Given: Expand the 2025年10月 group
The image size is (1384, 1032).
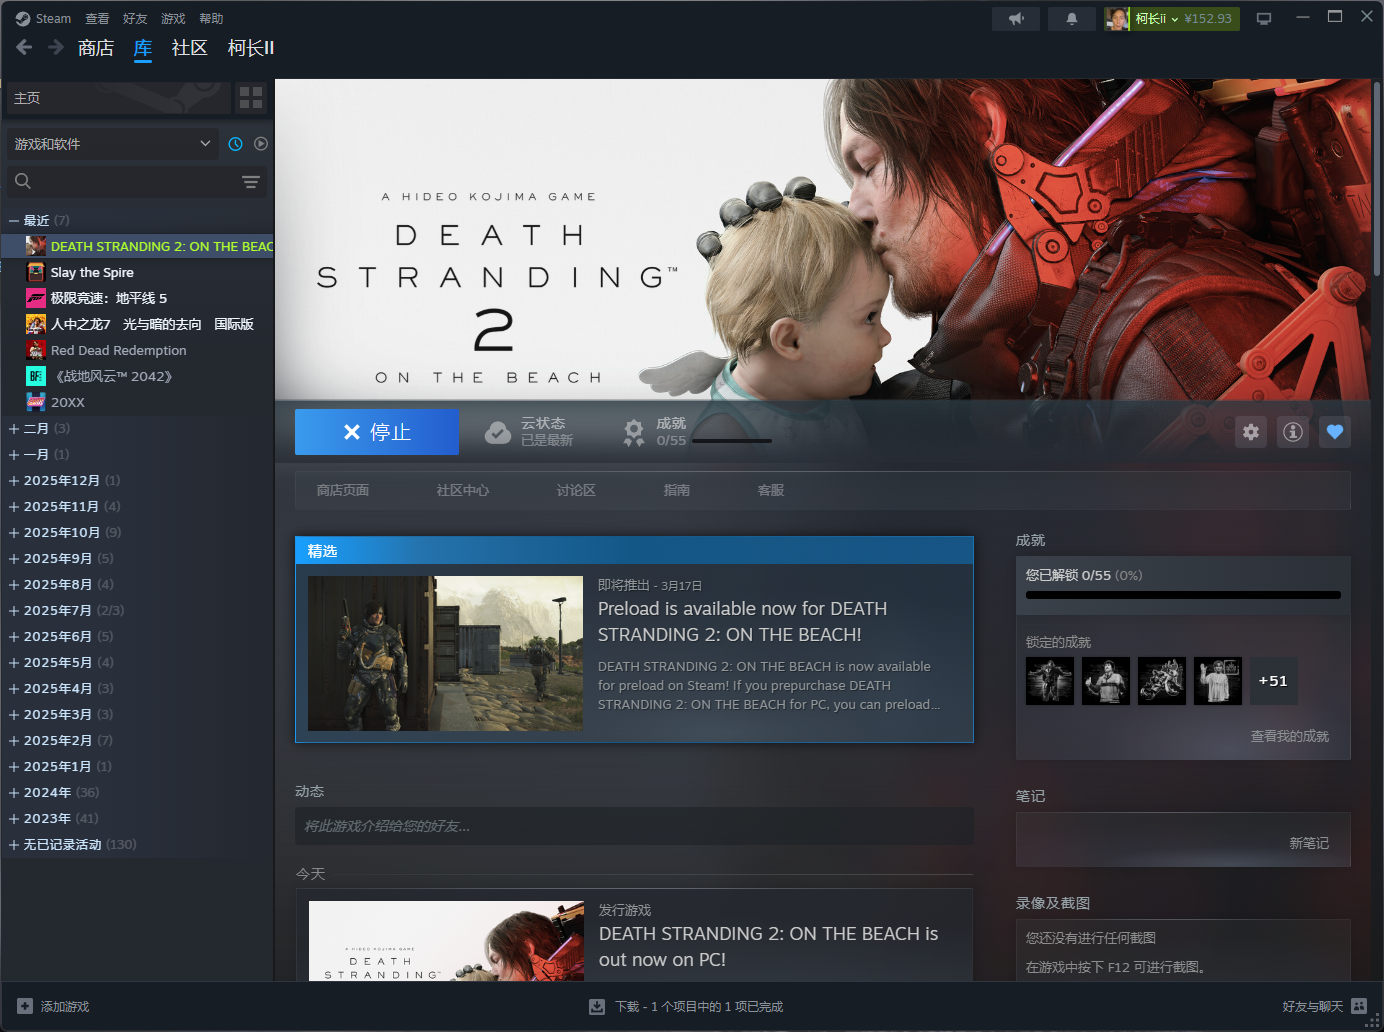Looking at the screenshot, I should [14, 533].
